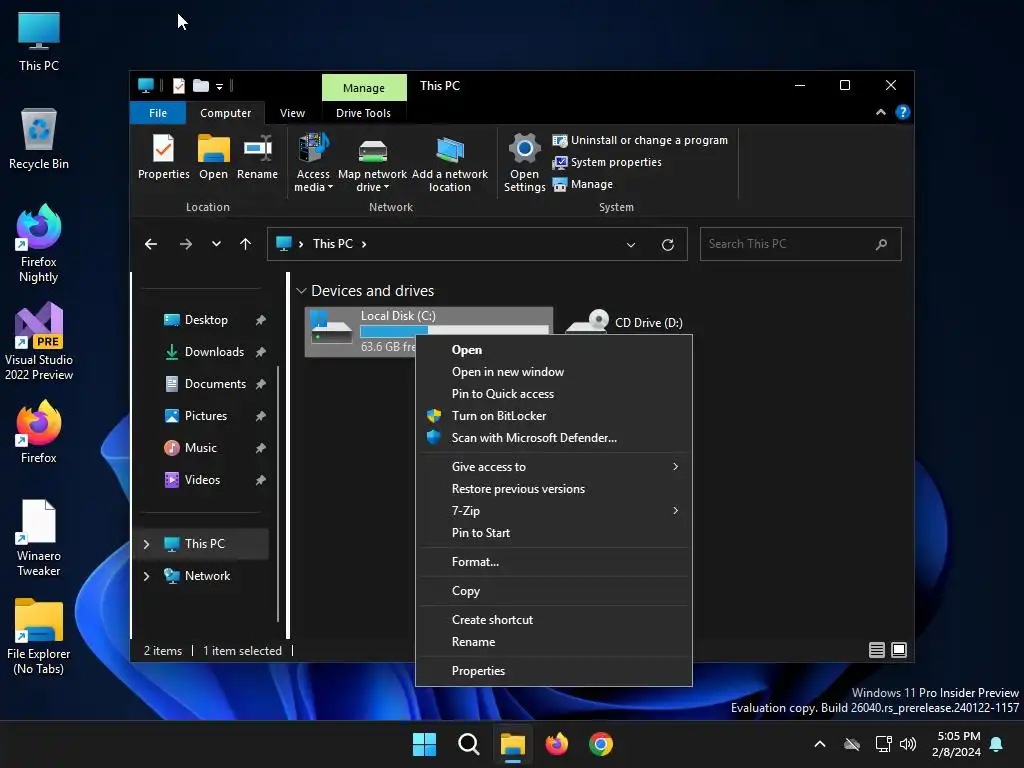Select Pin to Quick access
This screenshot has width=1024, height=768.
click(554, 394)
